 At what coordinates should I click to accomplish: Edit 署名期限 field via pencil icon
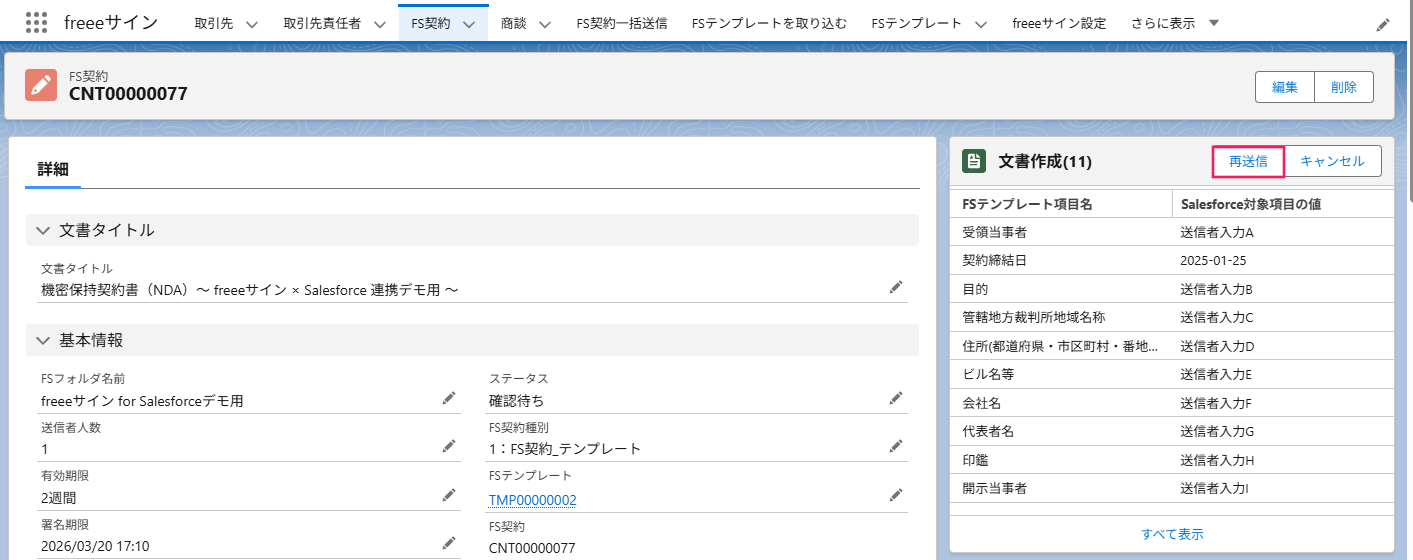pyautogui.click(x=449, y=543)
